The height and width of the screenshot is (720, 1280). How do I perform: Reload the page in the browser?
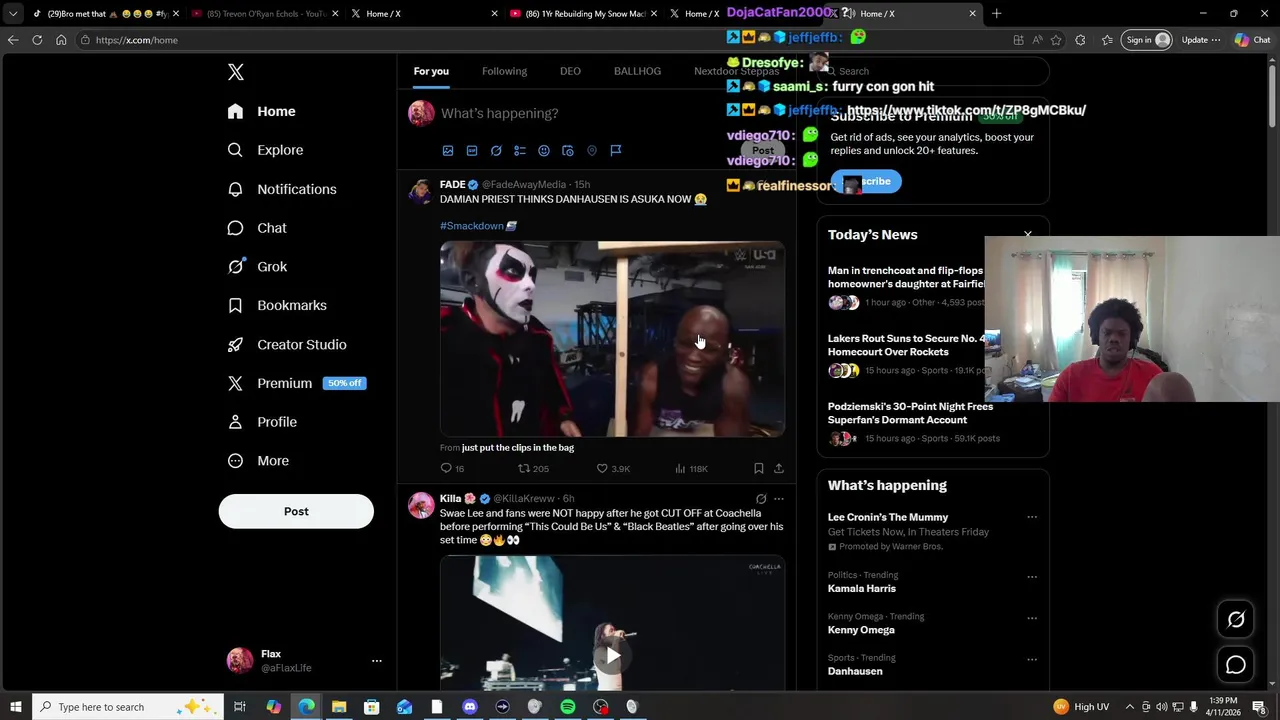(37, 40)
